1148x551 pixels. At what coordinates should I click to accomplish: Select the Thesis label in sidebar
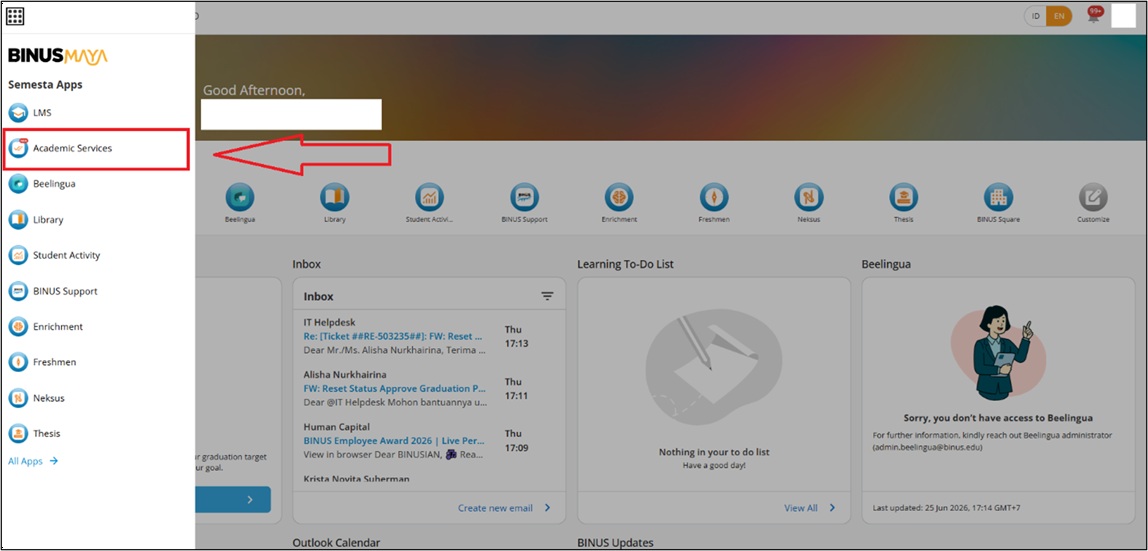[47, 433]
